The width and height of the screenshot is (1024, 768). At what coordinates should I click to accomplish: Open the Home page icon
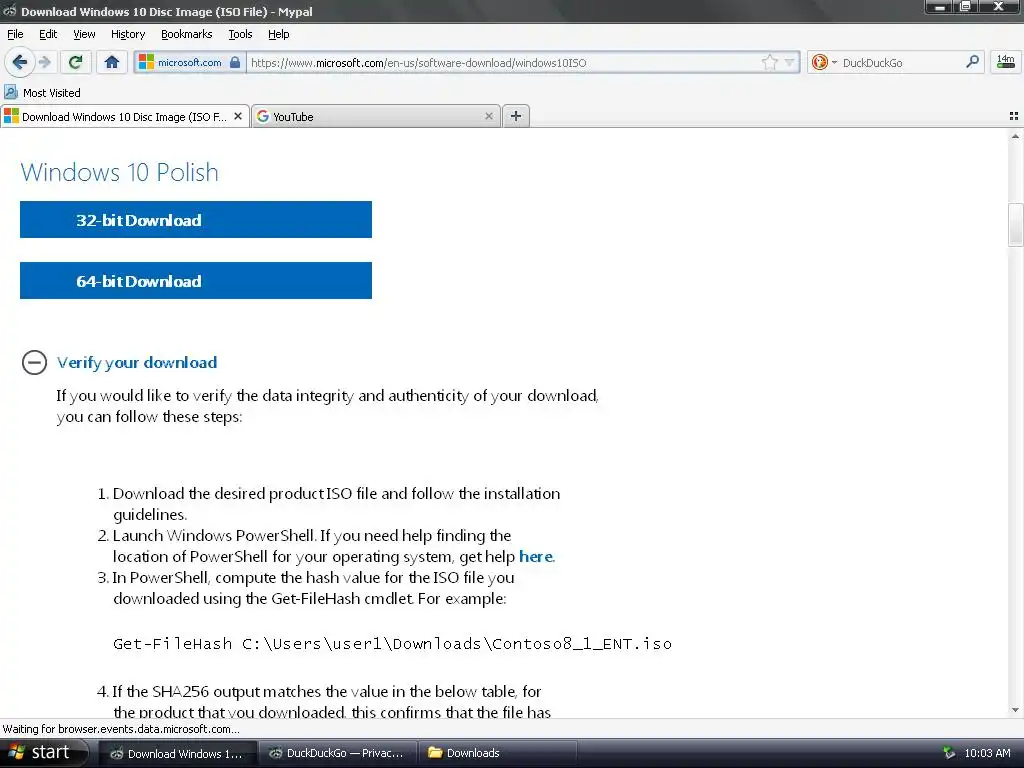[x=112, y=62]
